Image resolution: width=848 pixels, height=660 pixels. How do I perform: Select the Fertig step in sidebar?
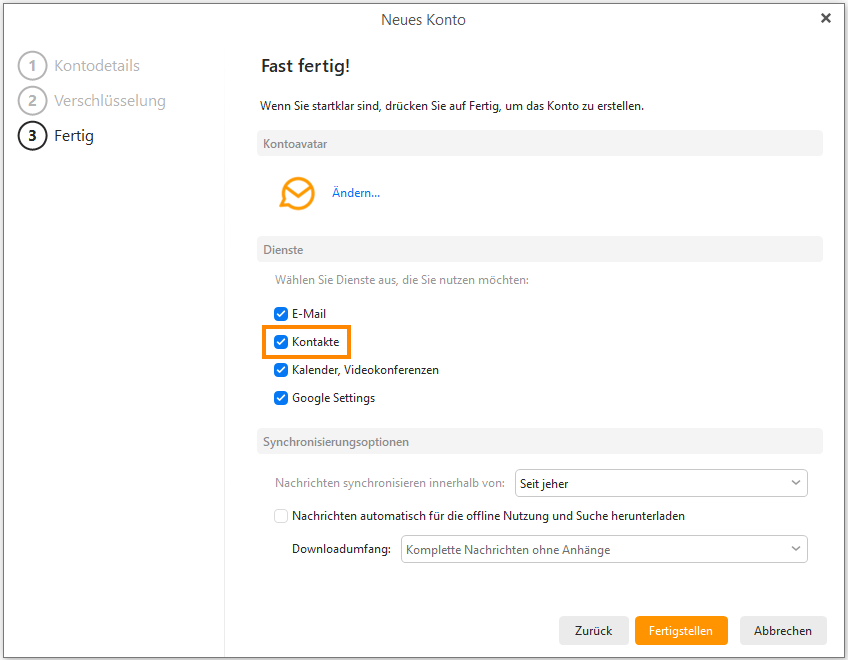(x=74, y=136)
